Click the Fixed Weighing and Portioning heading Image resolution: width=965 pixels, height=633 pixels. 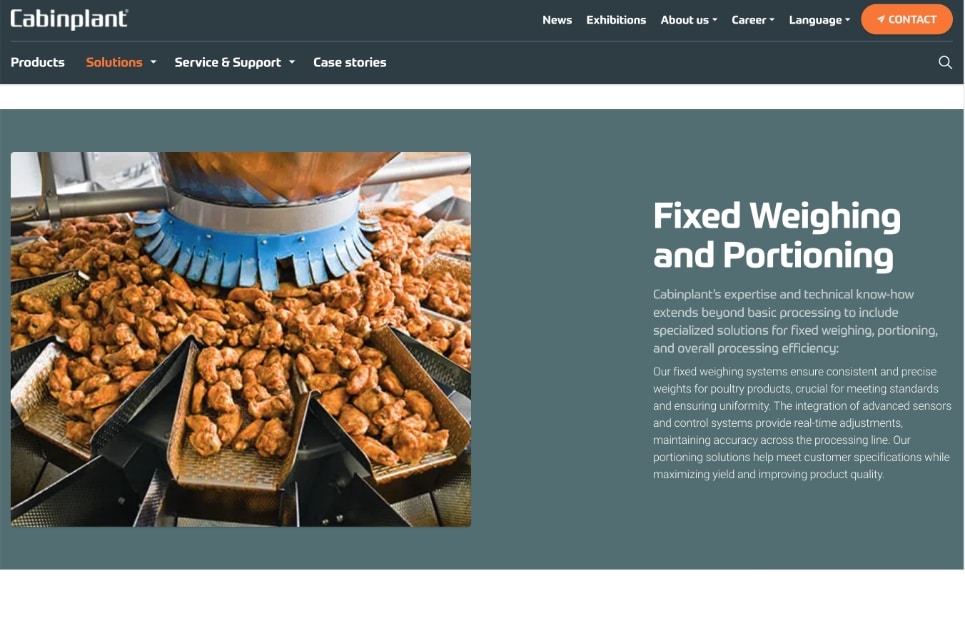tap(777, 235)
